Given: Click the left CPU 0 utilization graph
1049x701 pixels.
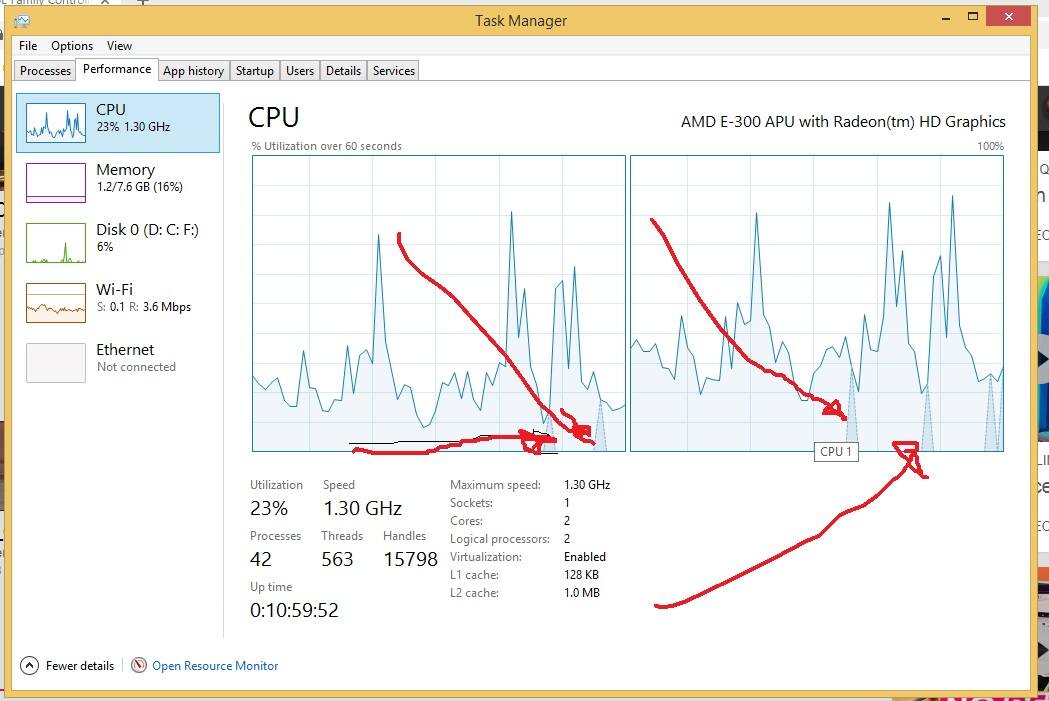Looking at the screenshot, I should [439, 303].
